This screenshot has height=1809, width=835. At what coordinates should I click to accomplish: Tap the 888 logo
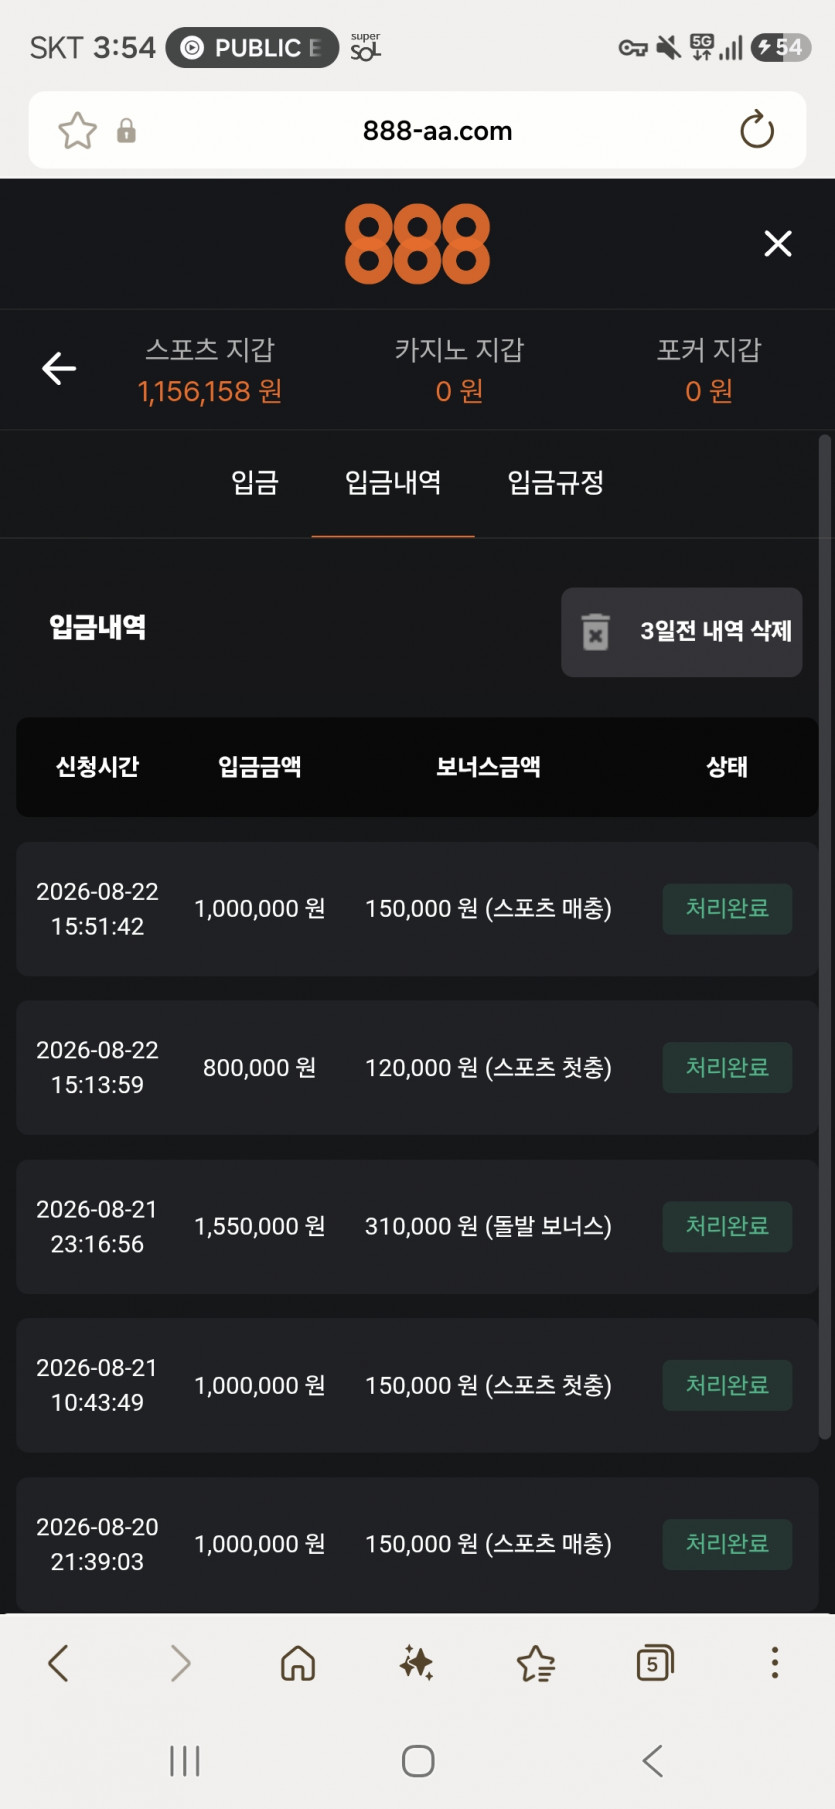[x=417, y=244]
